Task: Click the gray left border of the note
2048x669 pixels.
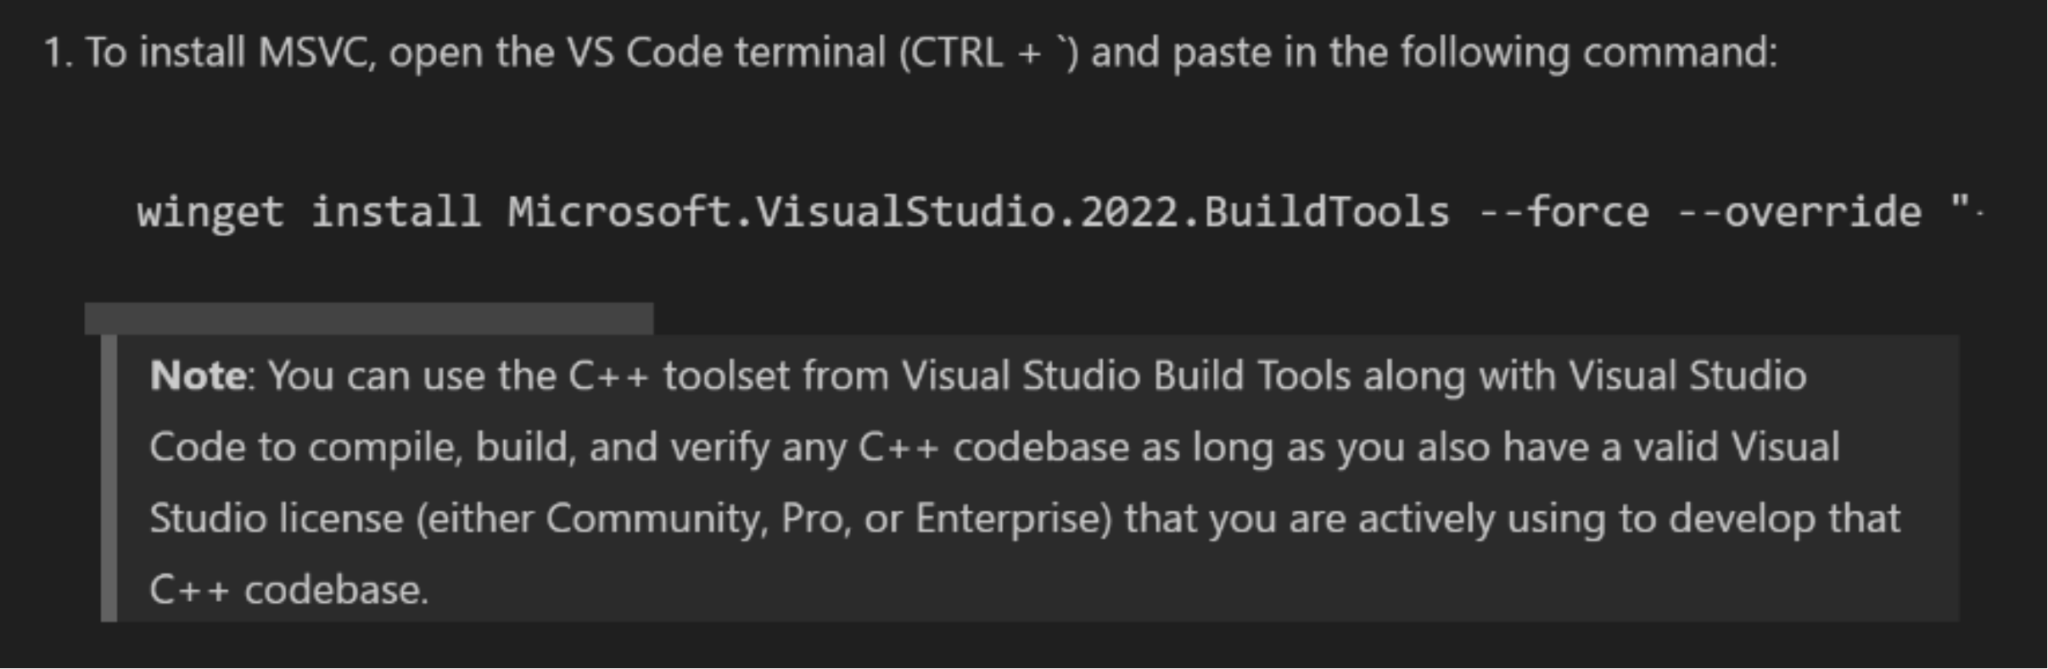Action: tap(109, 478)
